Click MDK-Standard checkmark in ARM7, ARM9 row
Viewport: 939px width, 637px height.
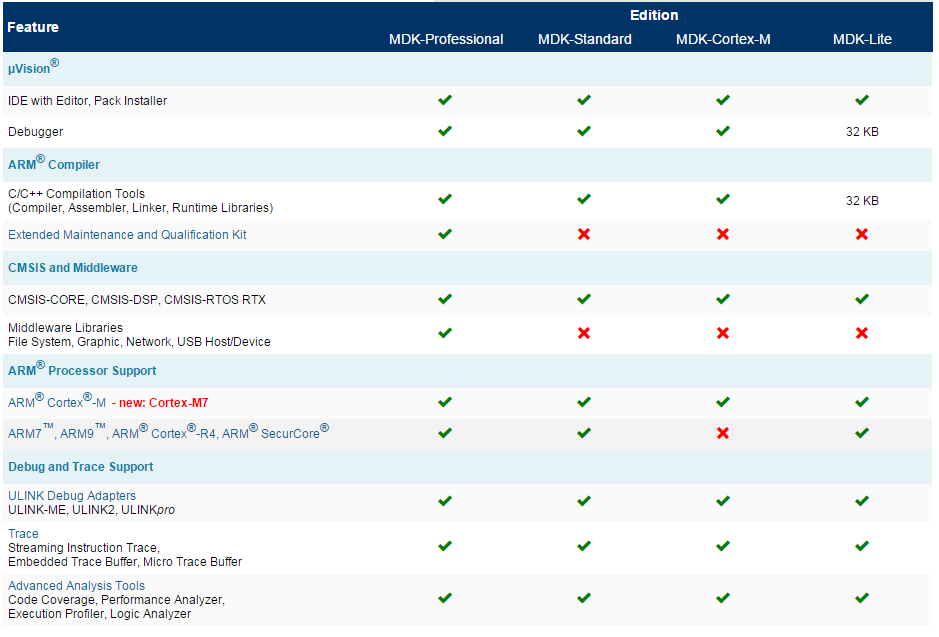pyautogui.click(x=584, y=432)
